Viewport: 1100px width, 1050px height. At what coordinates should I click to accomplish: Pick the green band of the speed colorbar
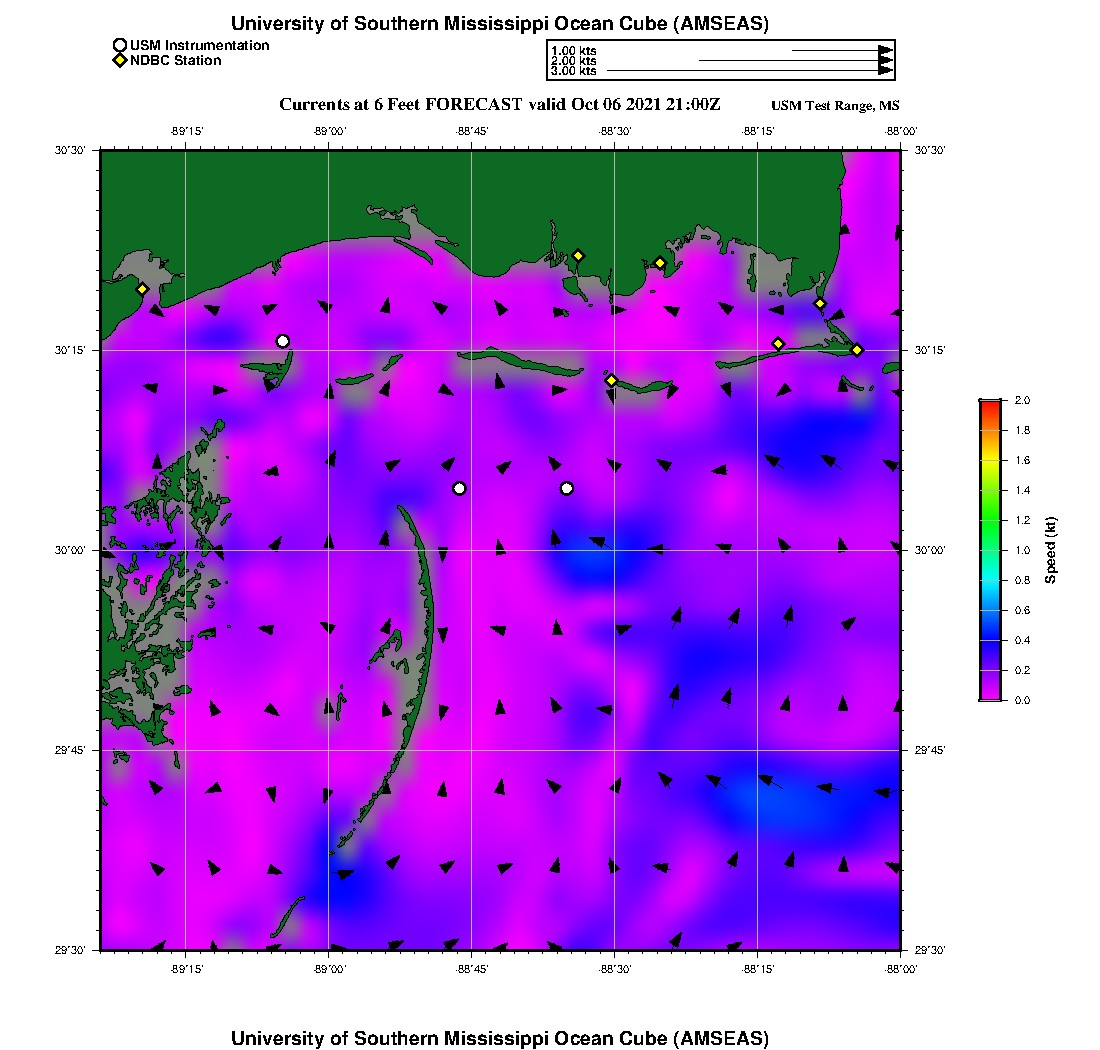click(x=991, y=519)
